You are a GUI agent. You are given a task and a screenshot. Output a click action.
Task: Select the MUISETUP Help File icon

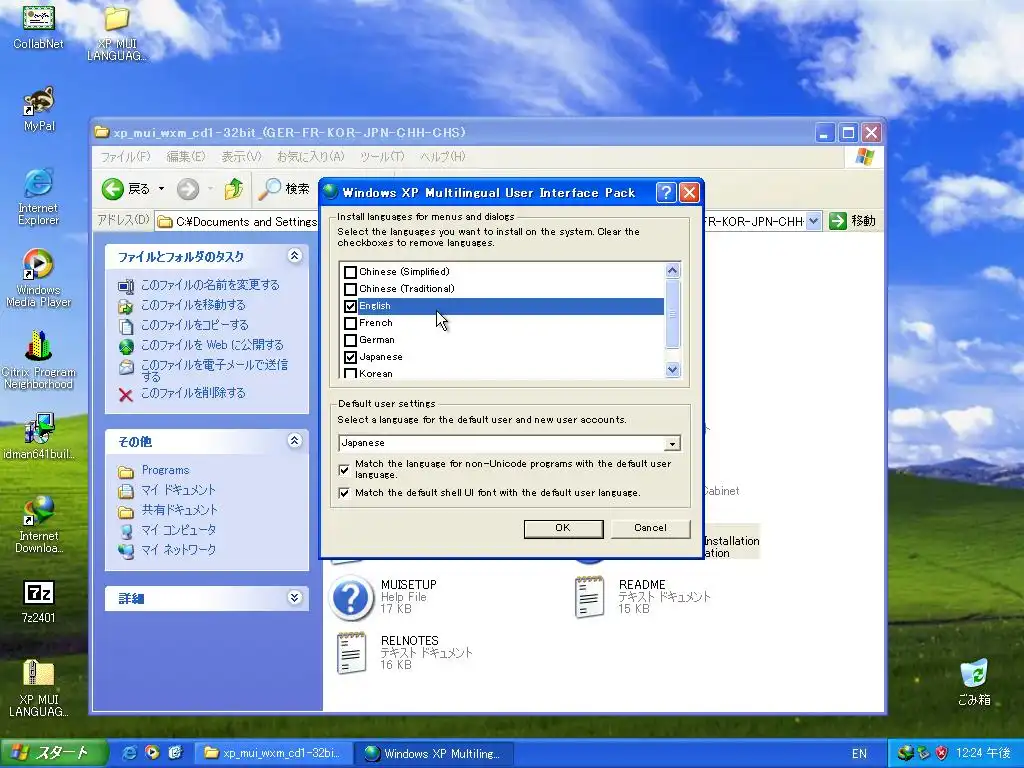351,596
